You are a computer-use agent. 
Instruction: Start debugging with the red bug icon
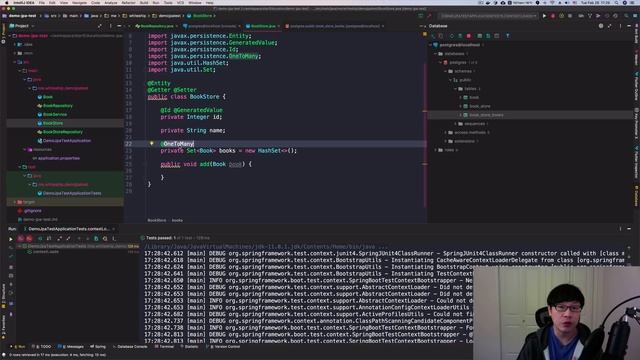pos(553,16)
